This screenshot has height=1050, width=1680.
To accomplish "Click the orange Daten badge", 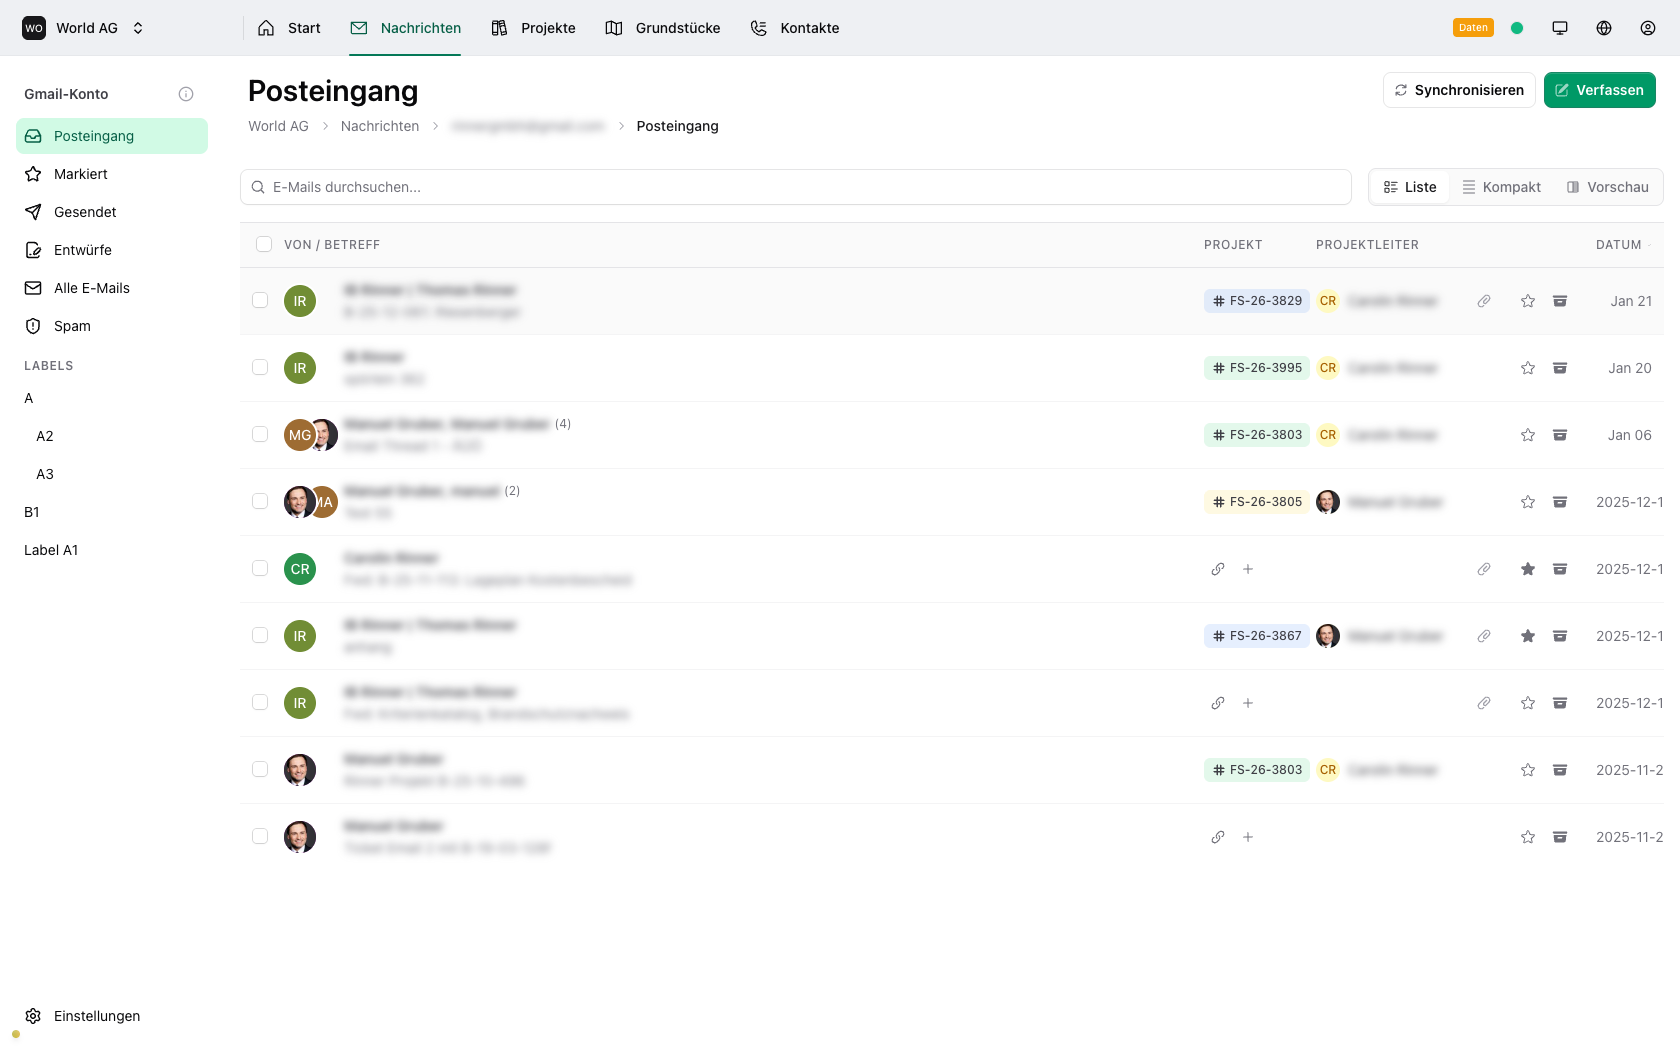I will pos(1473,27).
